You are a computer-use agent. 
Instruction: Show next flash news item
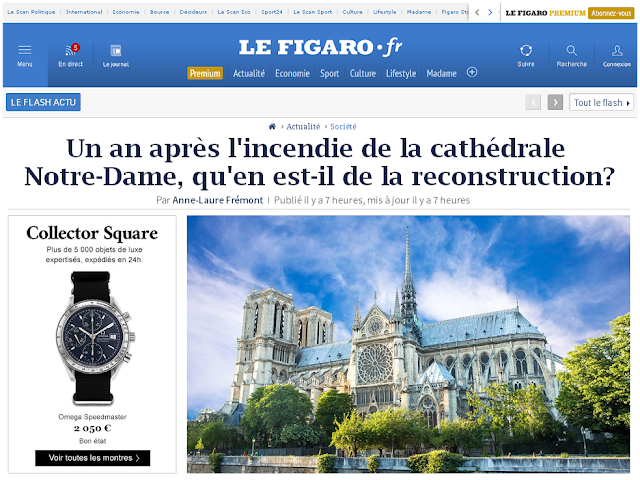[x=555, y=102]
